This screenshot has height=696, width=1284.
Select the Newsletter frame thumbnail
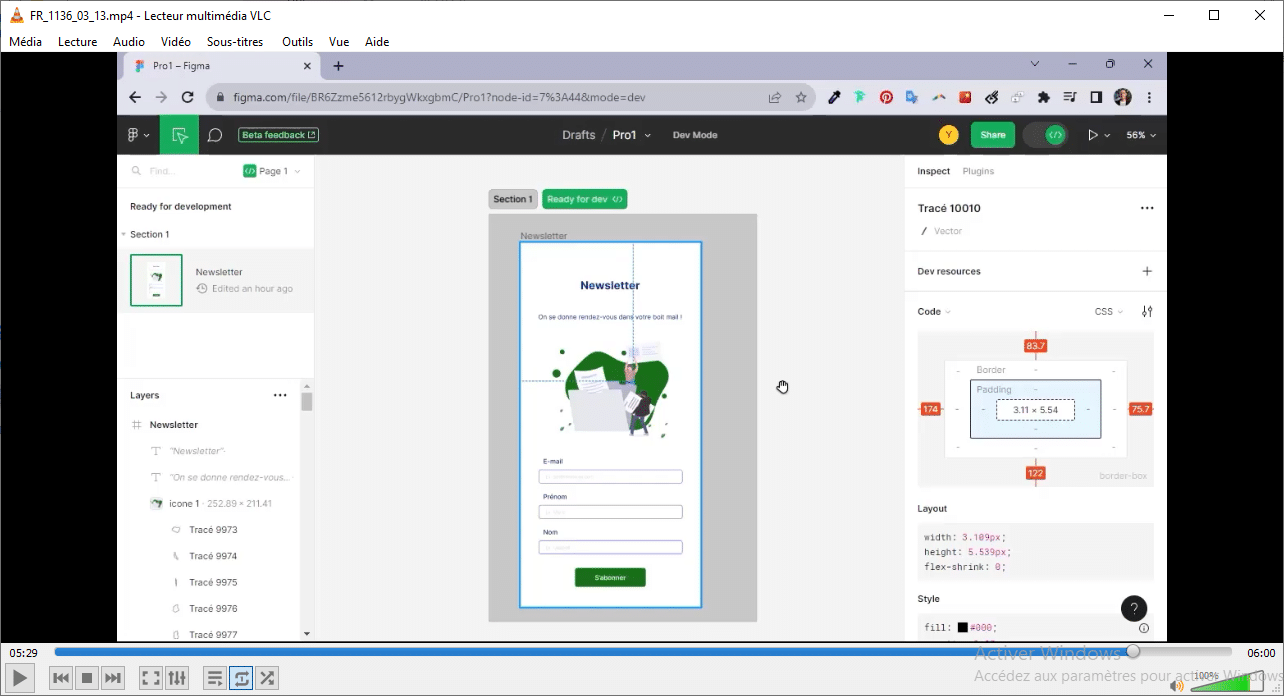156,280
